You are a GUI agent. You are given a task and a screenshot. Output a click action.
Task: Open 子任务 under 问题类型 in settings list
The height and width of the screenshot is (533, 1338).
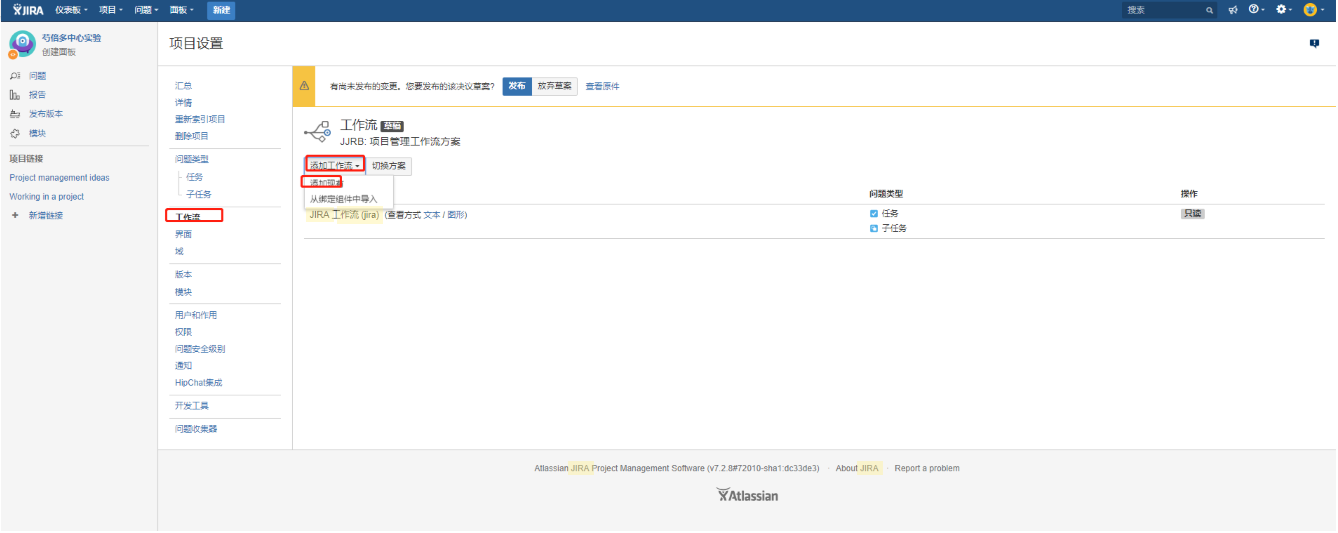199,194
